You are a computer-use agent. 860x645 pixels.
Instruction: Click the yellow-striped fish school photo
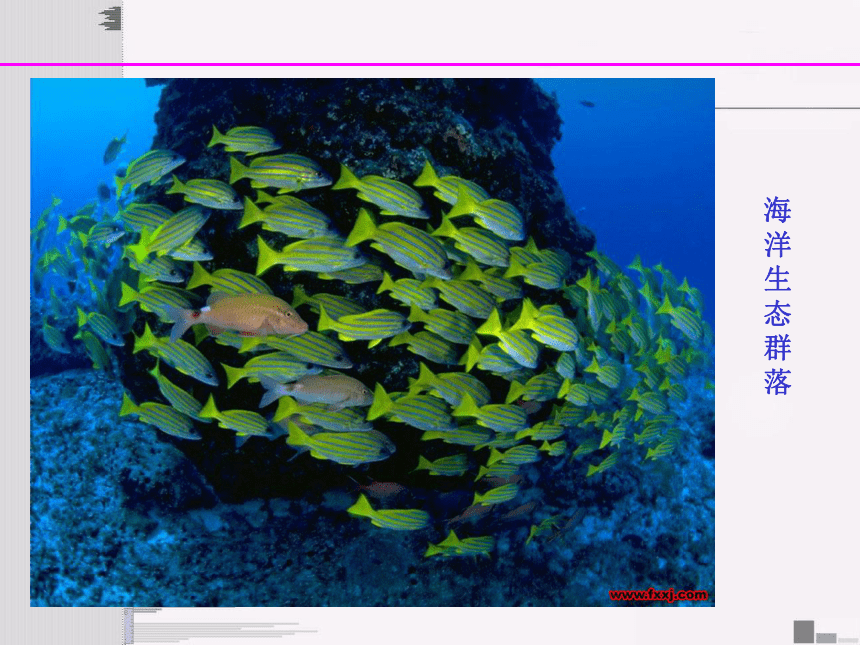point(372,342)
